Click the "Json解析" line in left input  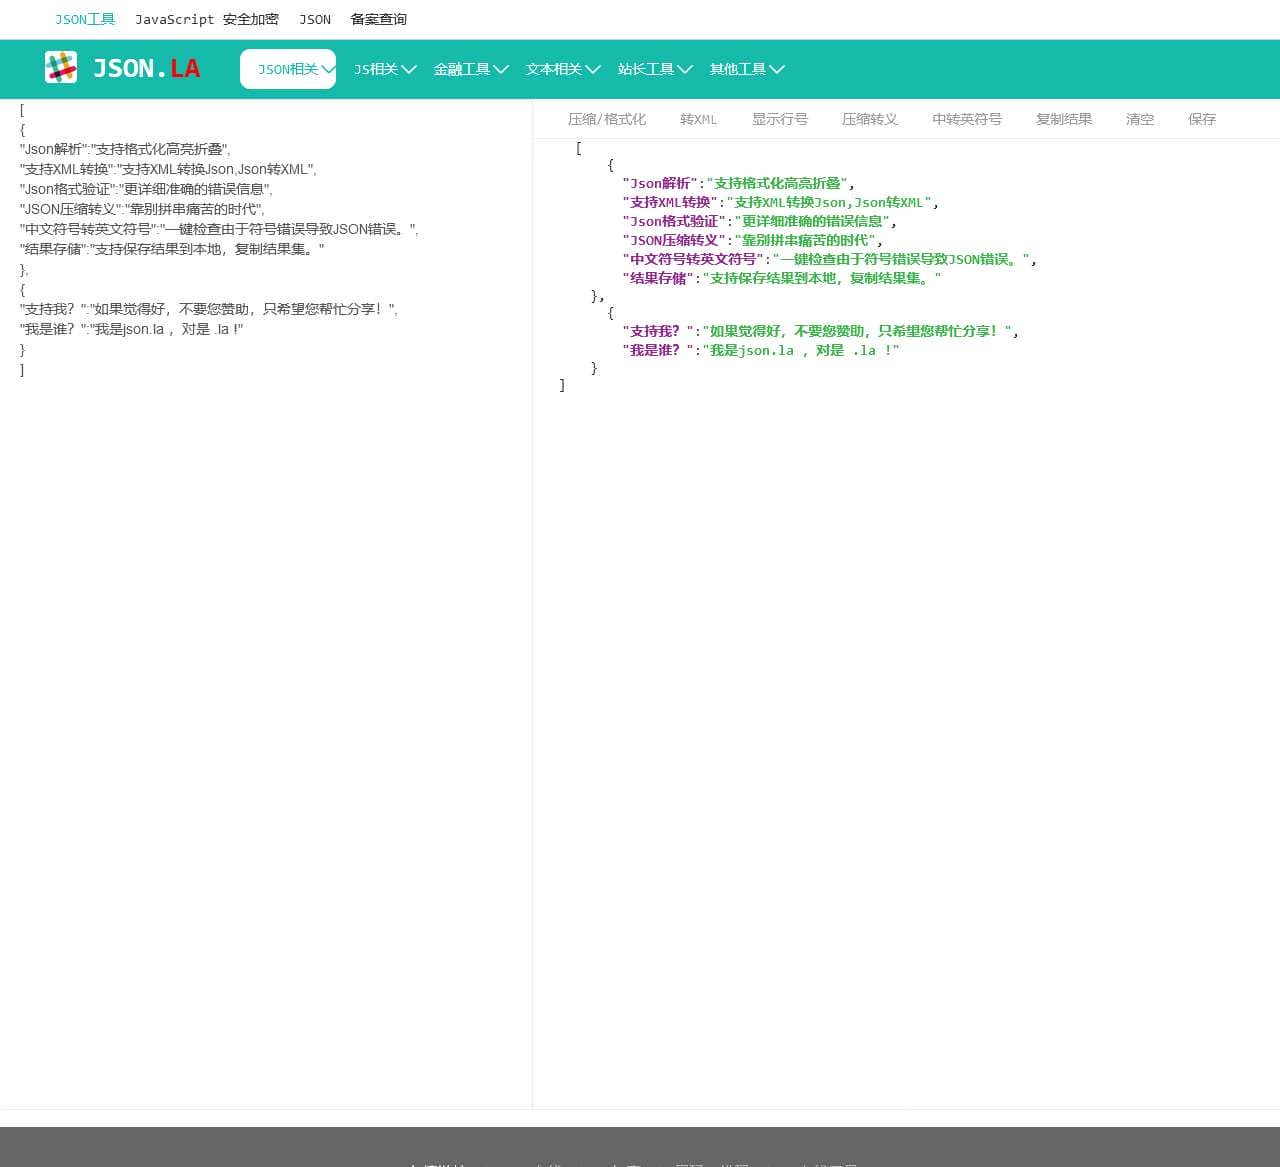tap(125, 149)
